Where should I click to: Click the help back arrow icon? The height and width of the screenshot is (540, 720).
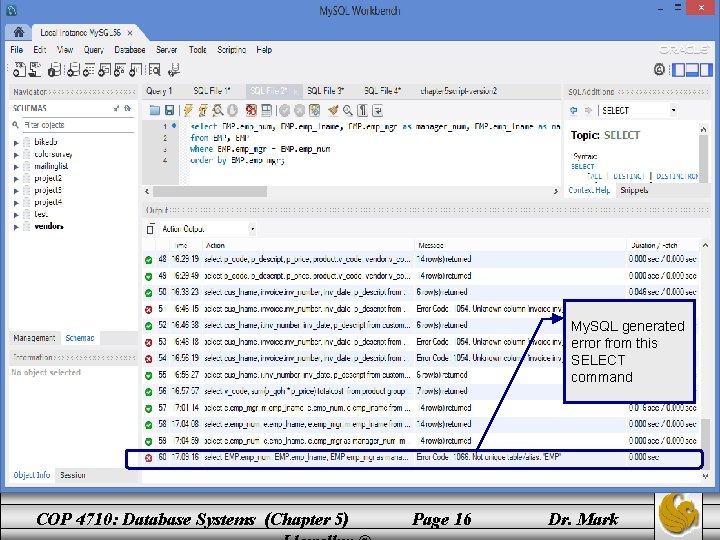(x=574, y=110)
